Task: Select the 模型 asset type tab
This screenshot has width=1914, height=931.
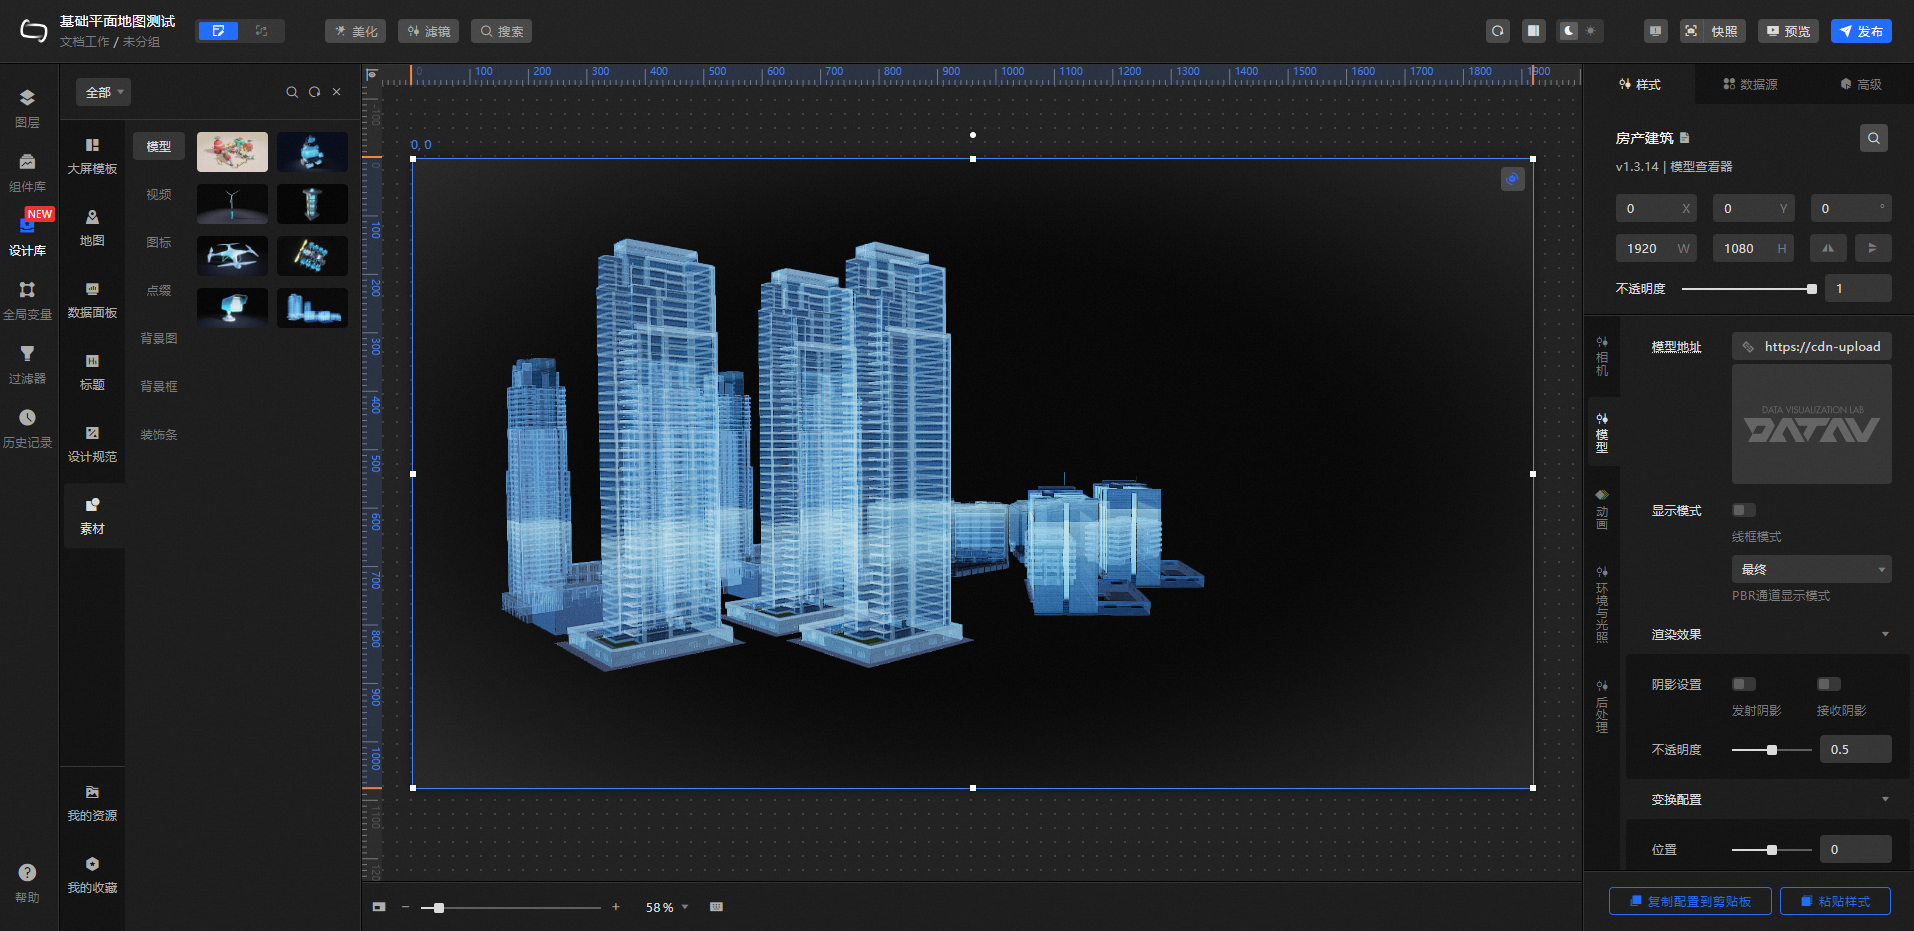Action: [x=159, y=146]
